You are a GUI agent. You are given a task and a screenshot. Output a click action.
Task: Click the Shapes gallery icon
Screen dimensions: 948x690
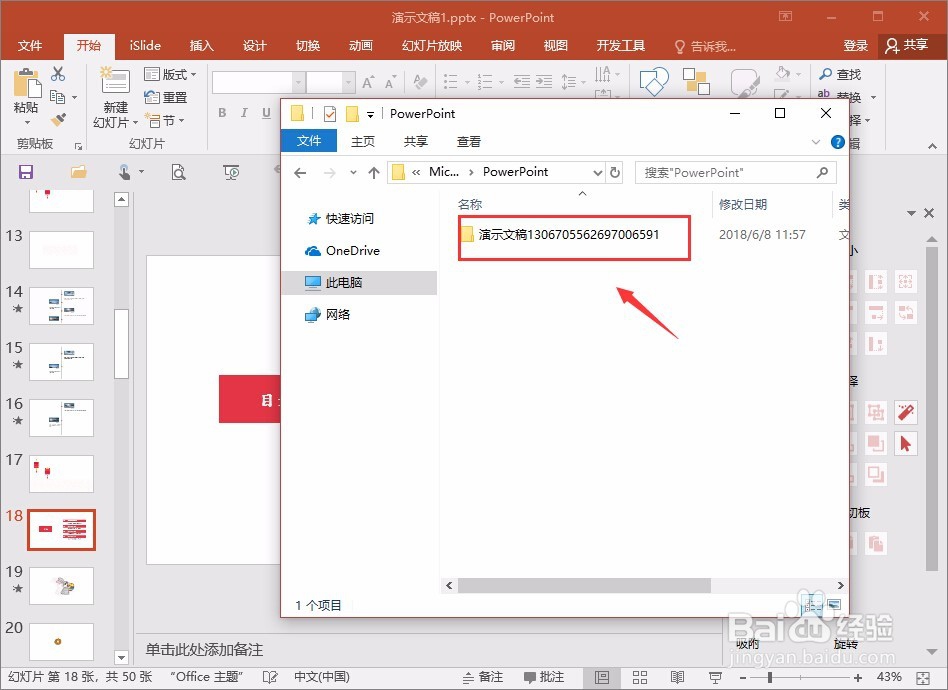[x=654, y=81]
